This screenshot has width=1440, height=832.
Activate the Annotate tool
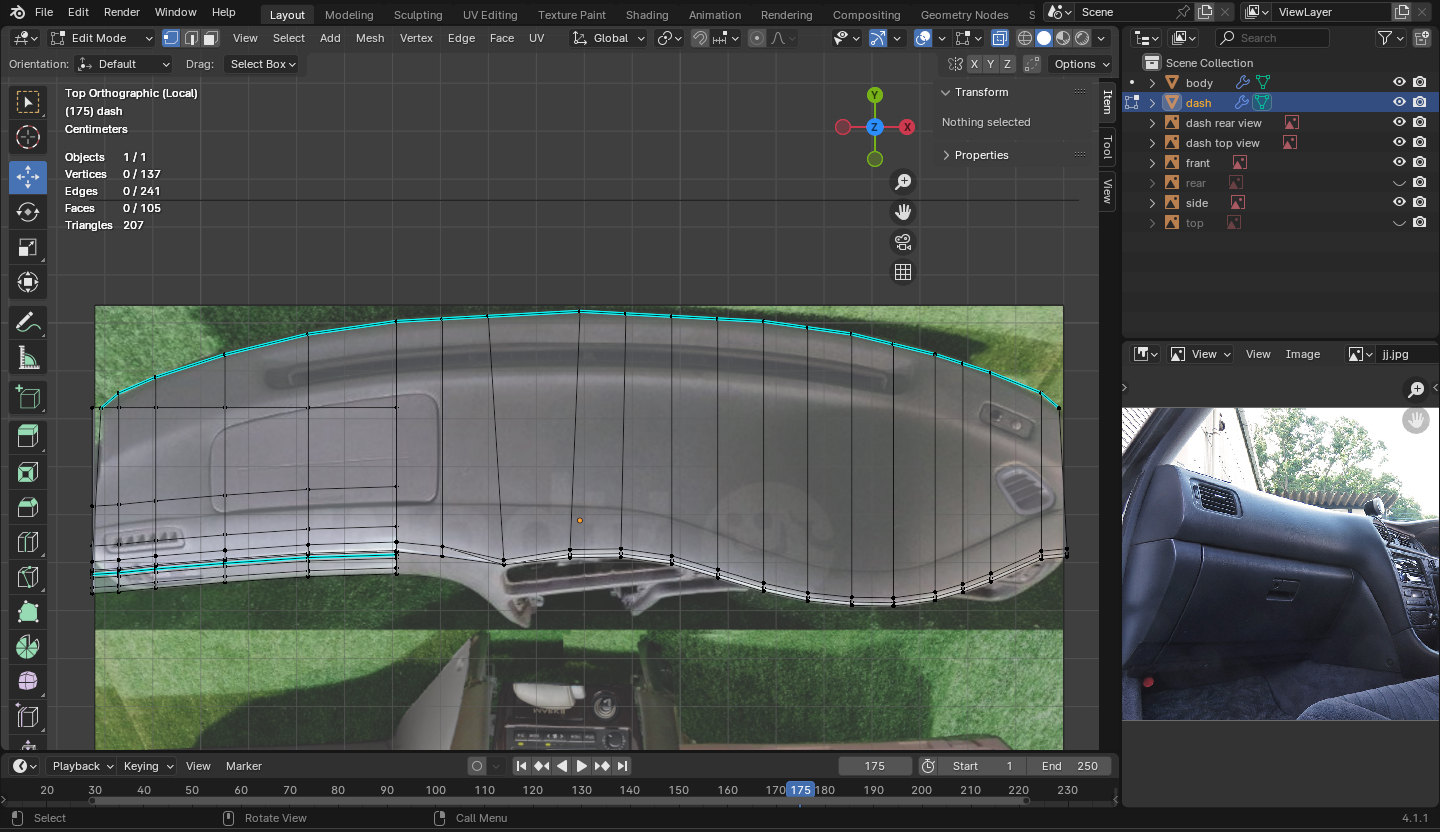click(28, 322)
